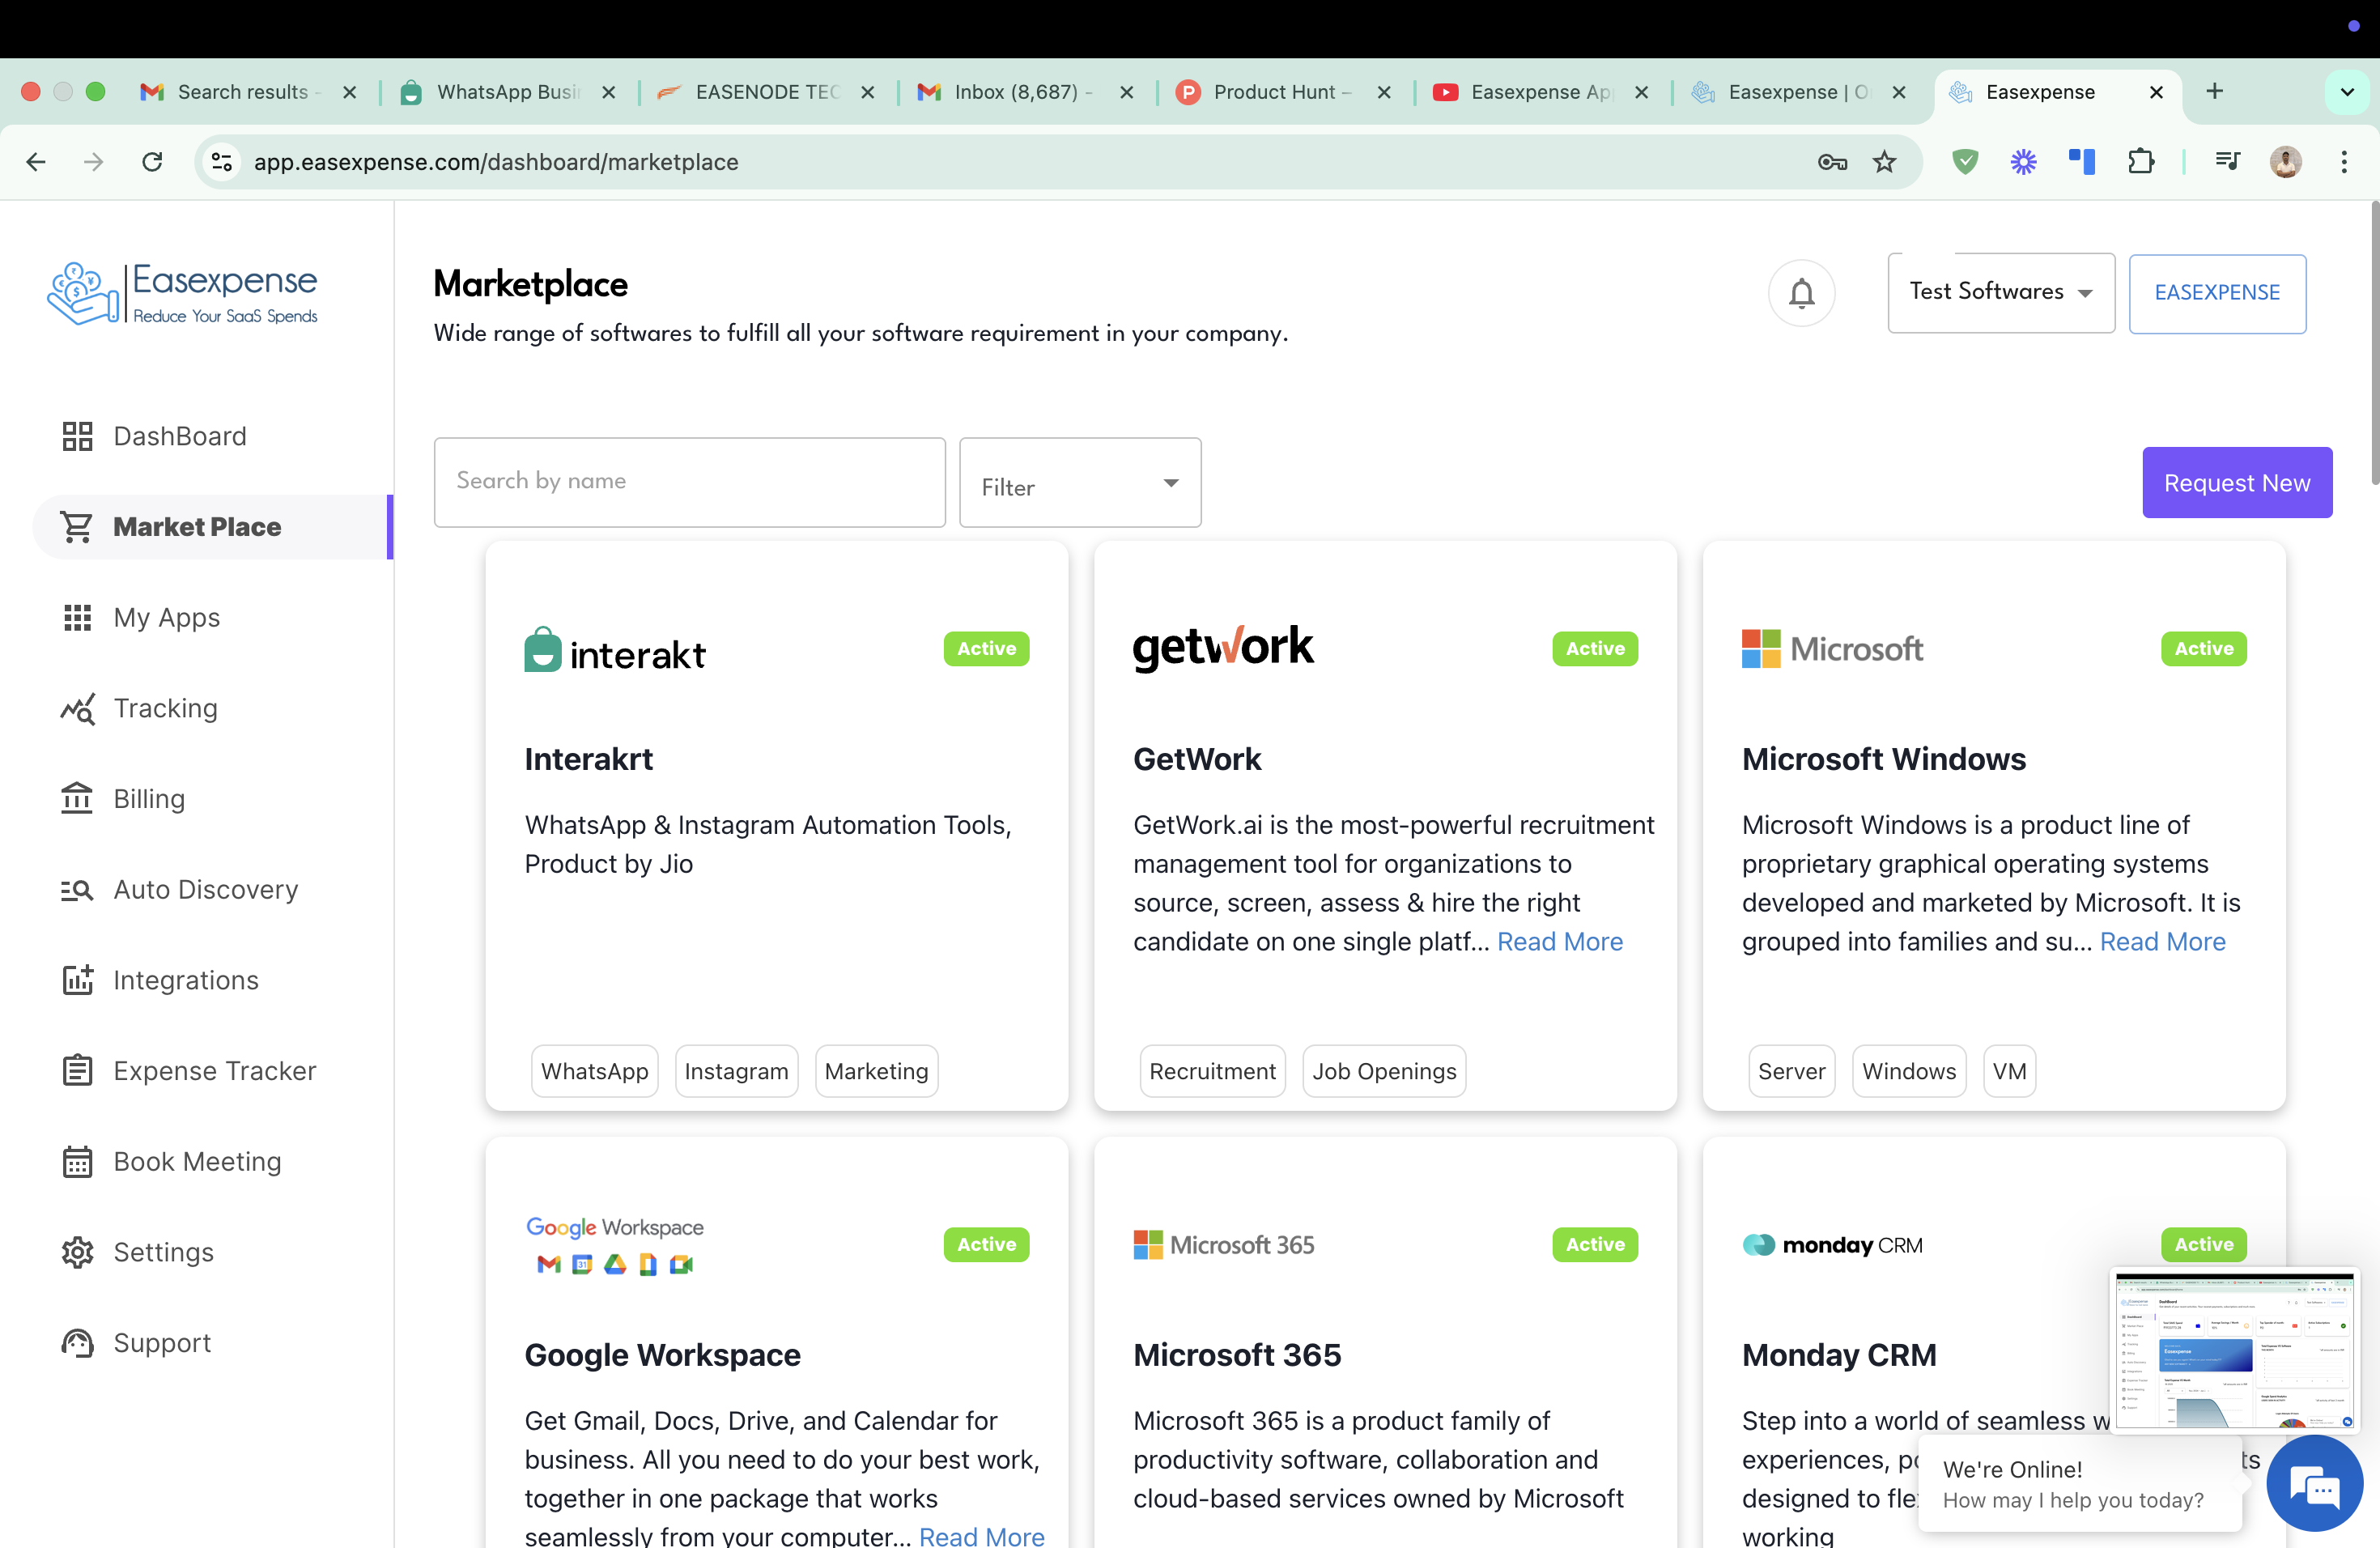Click the dashboard preview thumbnail above chat
The height and width of the screenshot is (1548, 2380).
click(x=2235, y=1350)
